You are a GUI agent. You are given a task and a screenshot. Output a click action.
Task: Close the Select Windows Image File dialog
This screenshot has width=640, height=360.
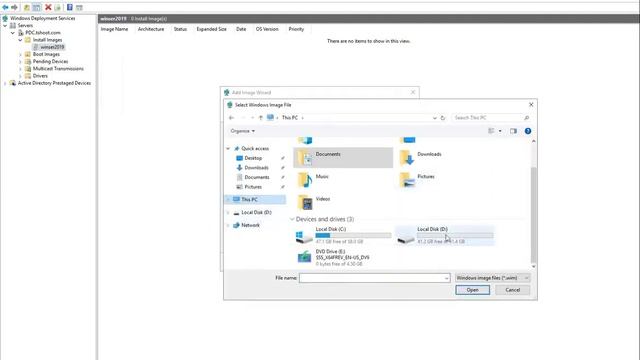coord(531,105)
